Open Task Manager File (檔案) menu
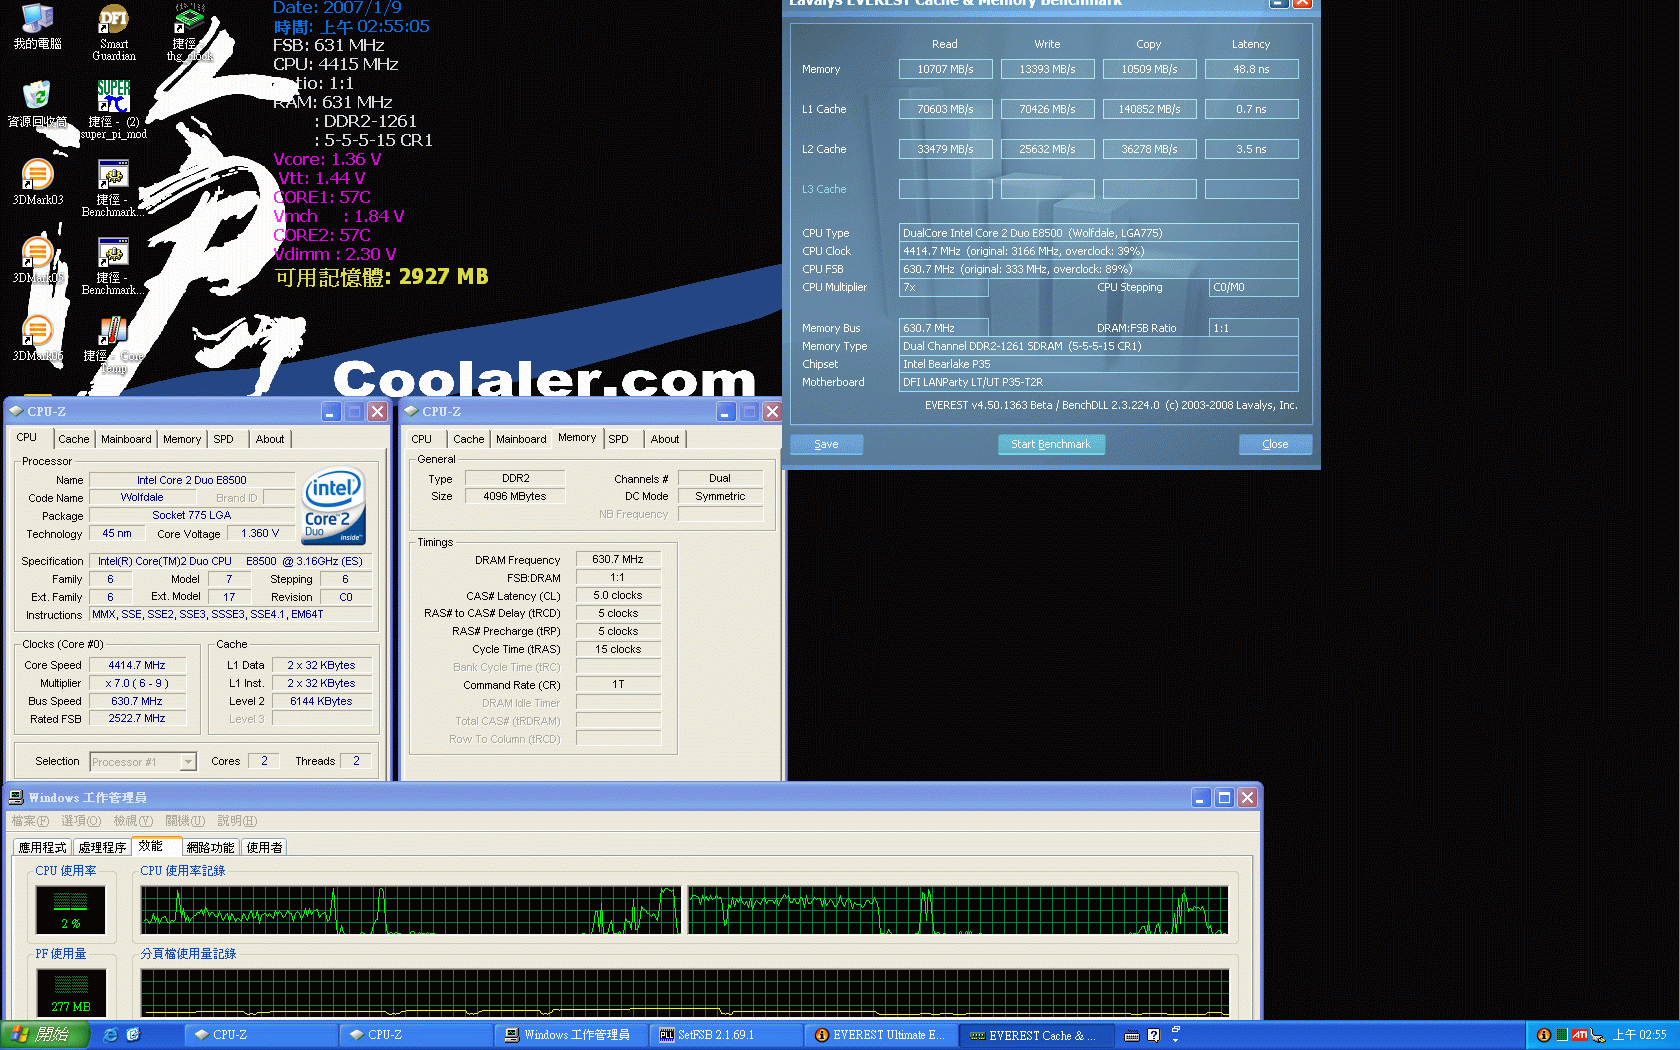The width and height of the screenshot is (1680, 1050). 30,821
